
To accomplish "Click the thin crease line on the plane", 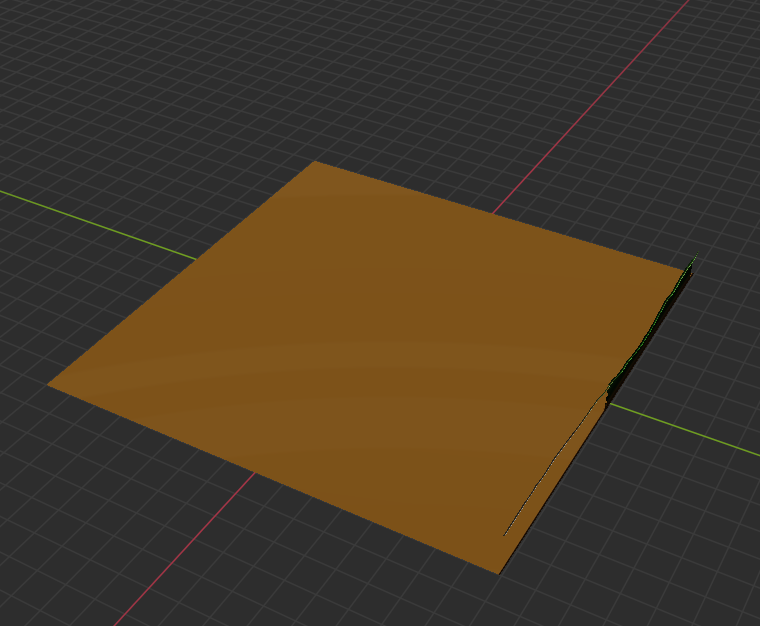I will pyautogui.click(x=550, y=468).
